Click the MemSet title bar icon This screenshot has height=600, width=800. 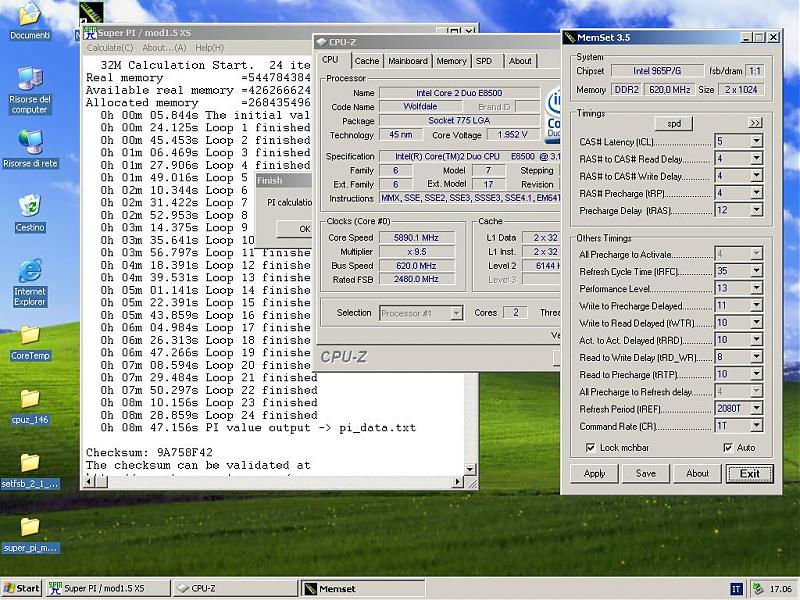569,37
